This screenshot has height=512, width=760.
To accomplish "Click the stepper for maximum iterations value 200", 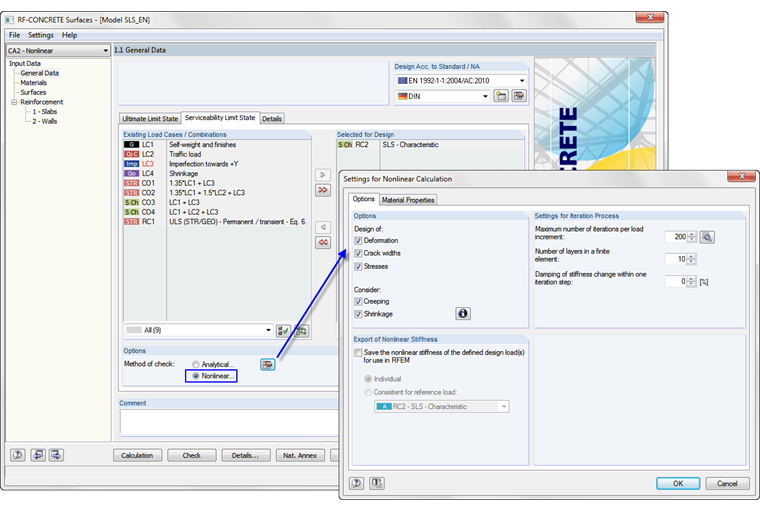I will (692, 237).
